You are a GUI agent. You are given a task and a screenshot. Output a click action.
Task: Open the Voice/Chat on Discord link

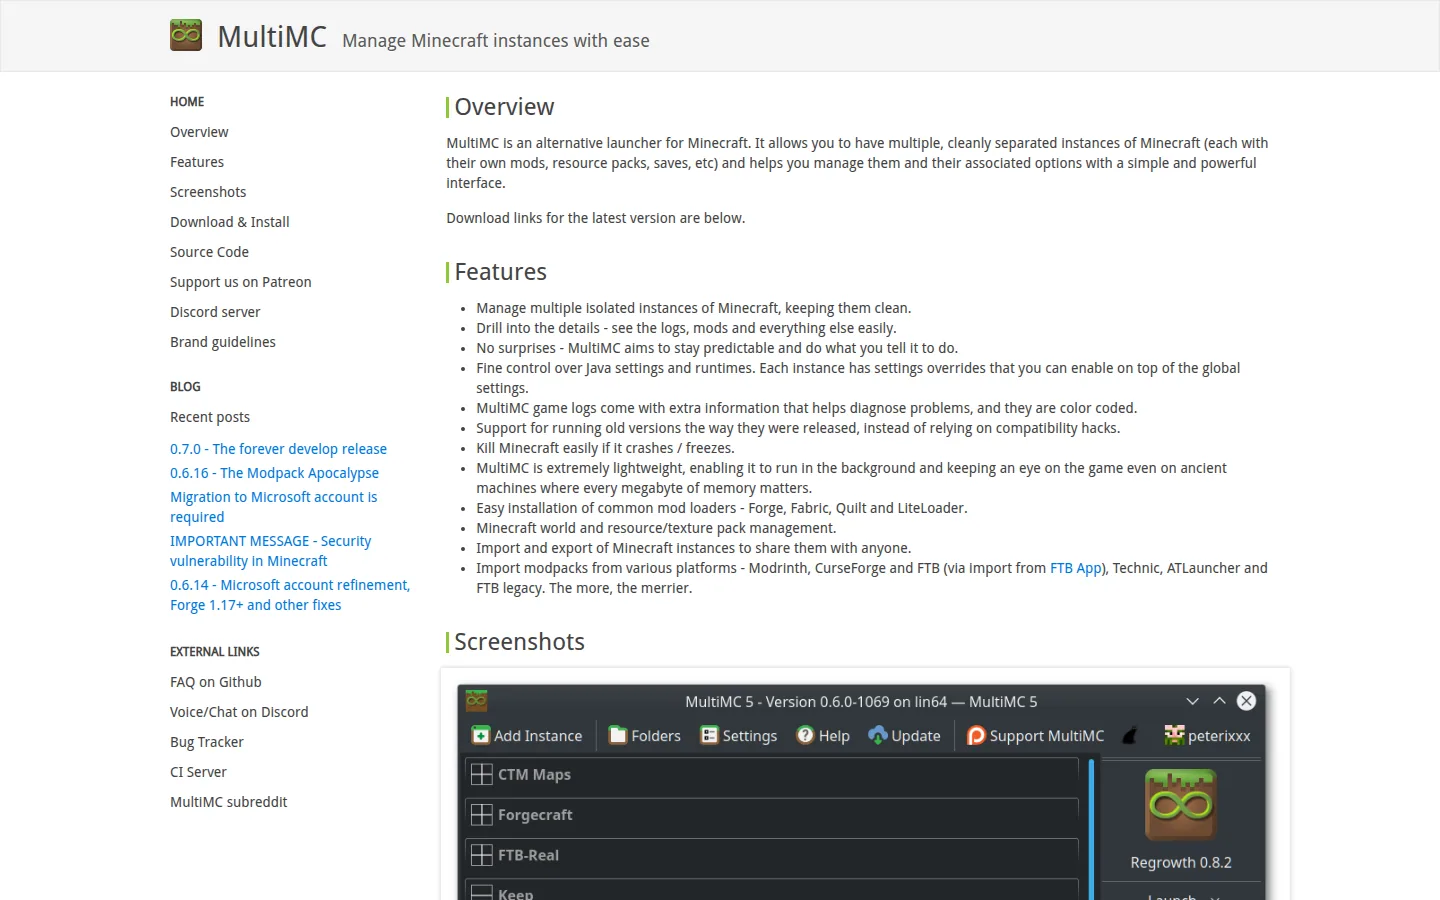click(x=239, y=712)
